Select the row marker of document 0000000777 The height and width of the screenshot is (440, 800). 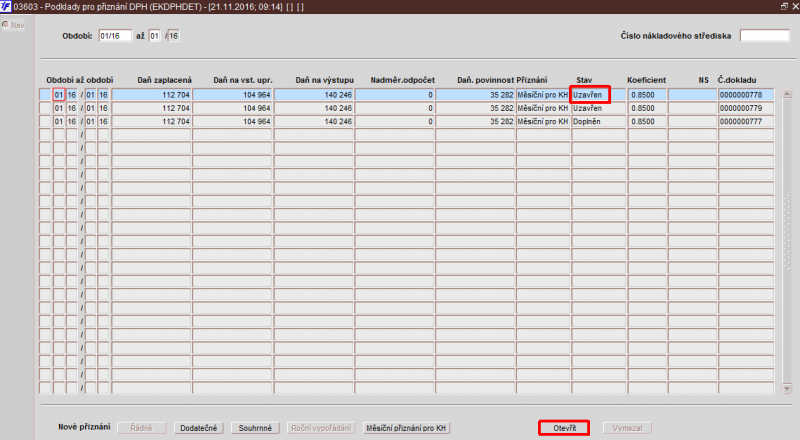click(45, 121)
